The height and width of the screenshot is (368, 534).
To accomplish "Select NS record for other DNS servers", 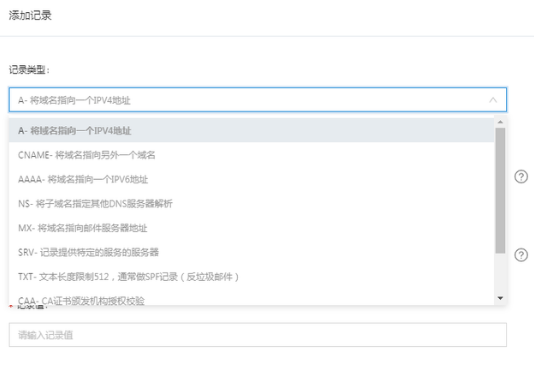I will (x=251, y=204).
